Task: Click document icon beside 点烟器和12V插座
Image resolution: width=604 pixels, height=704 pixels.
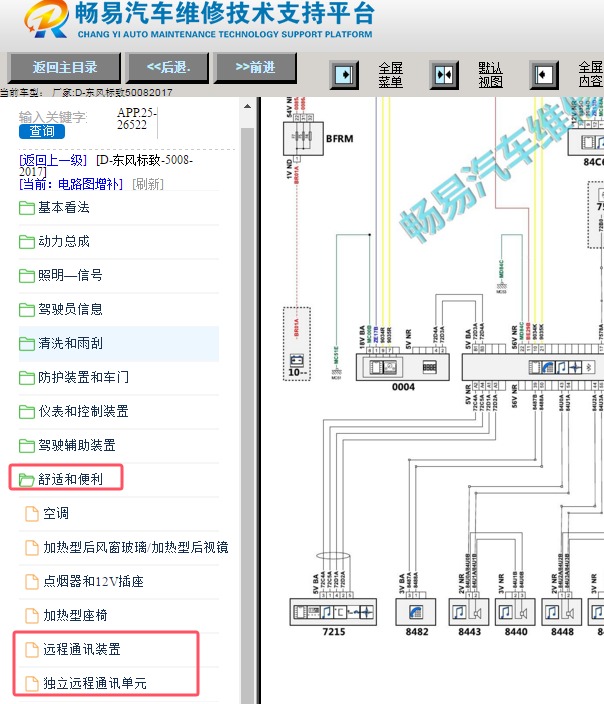Action: click(x=32, y=582)
